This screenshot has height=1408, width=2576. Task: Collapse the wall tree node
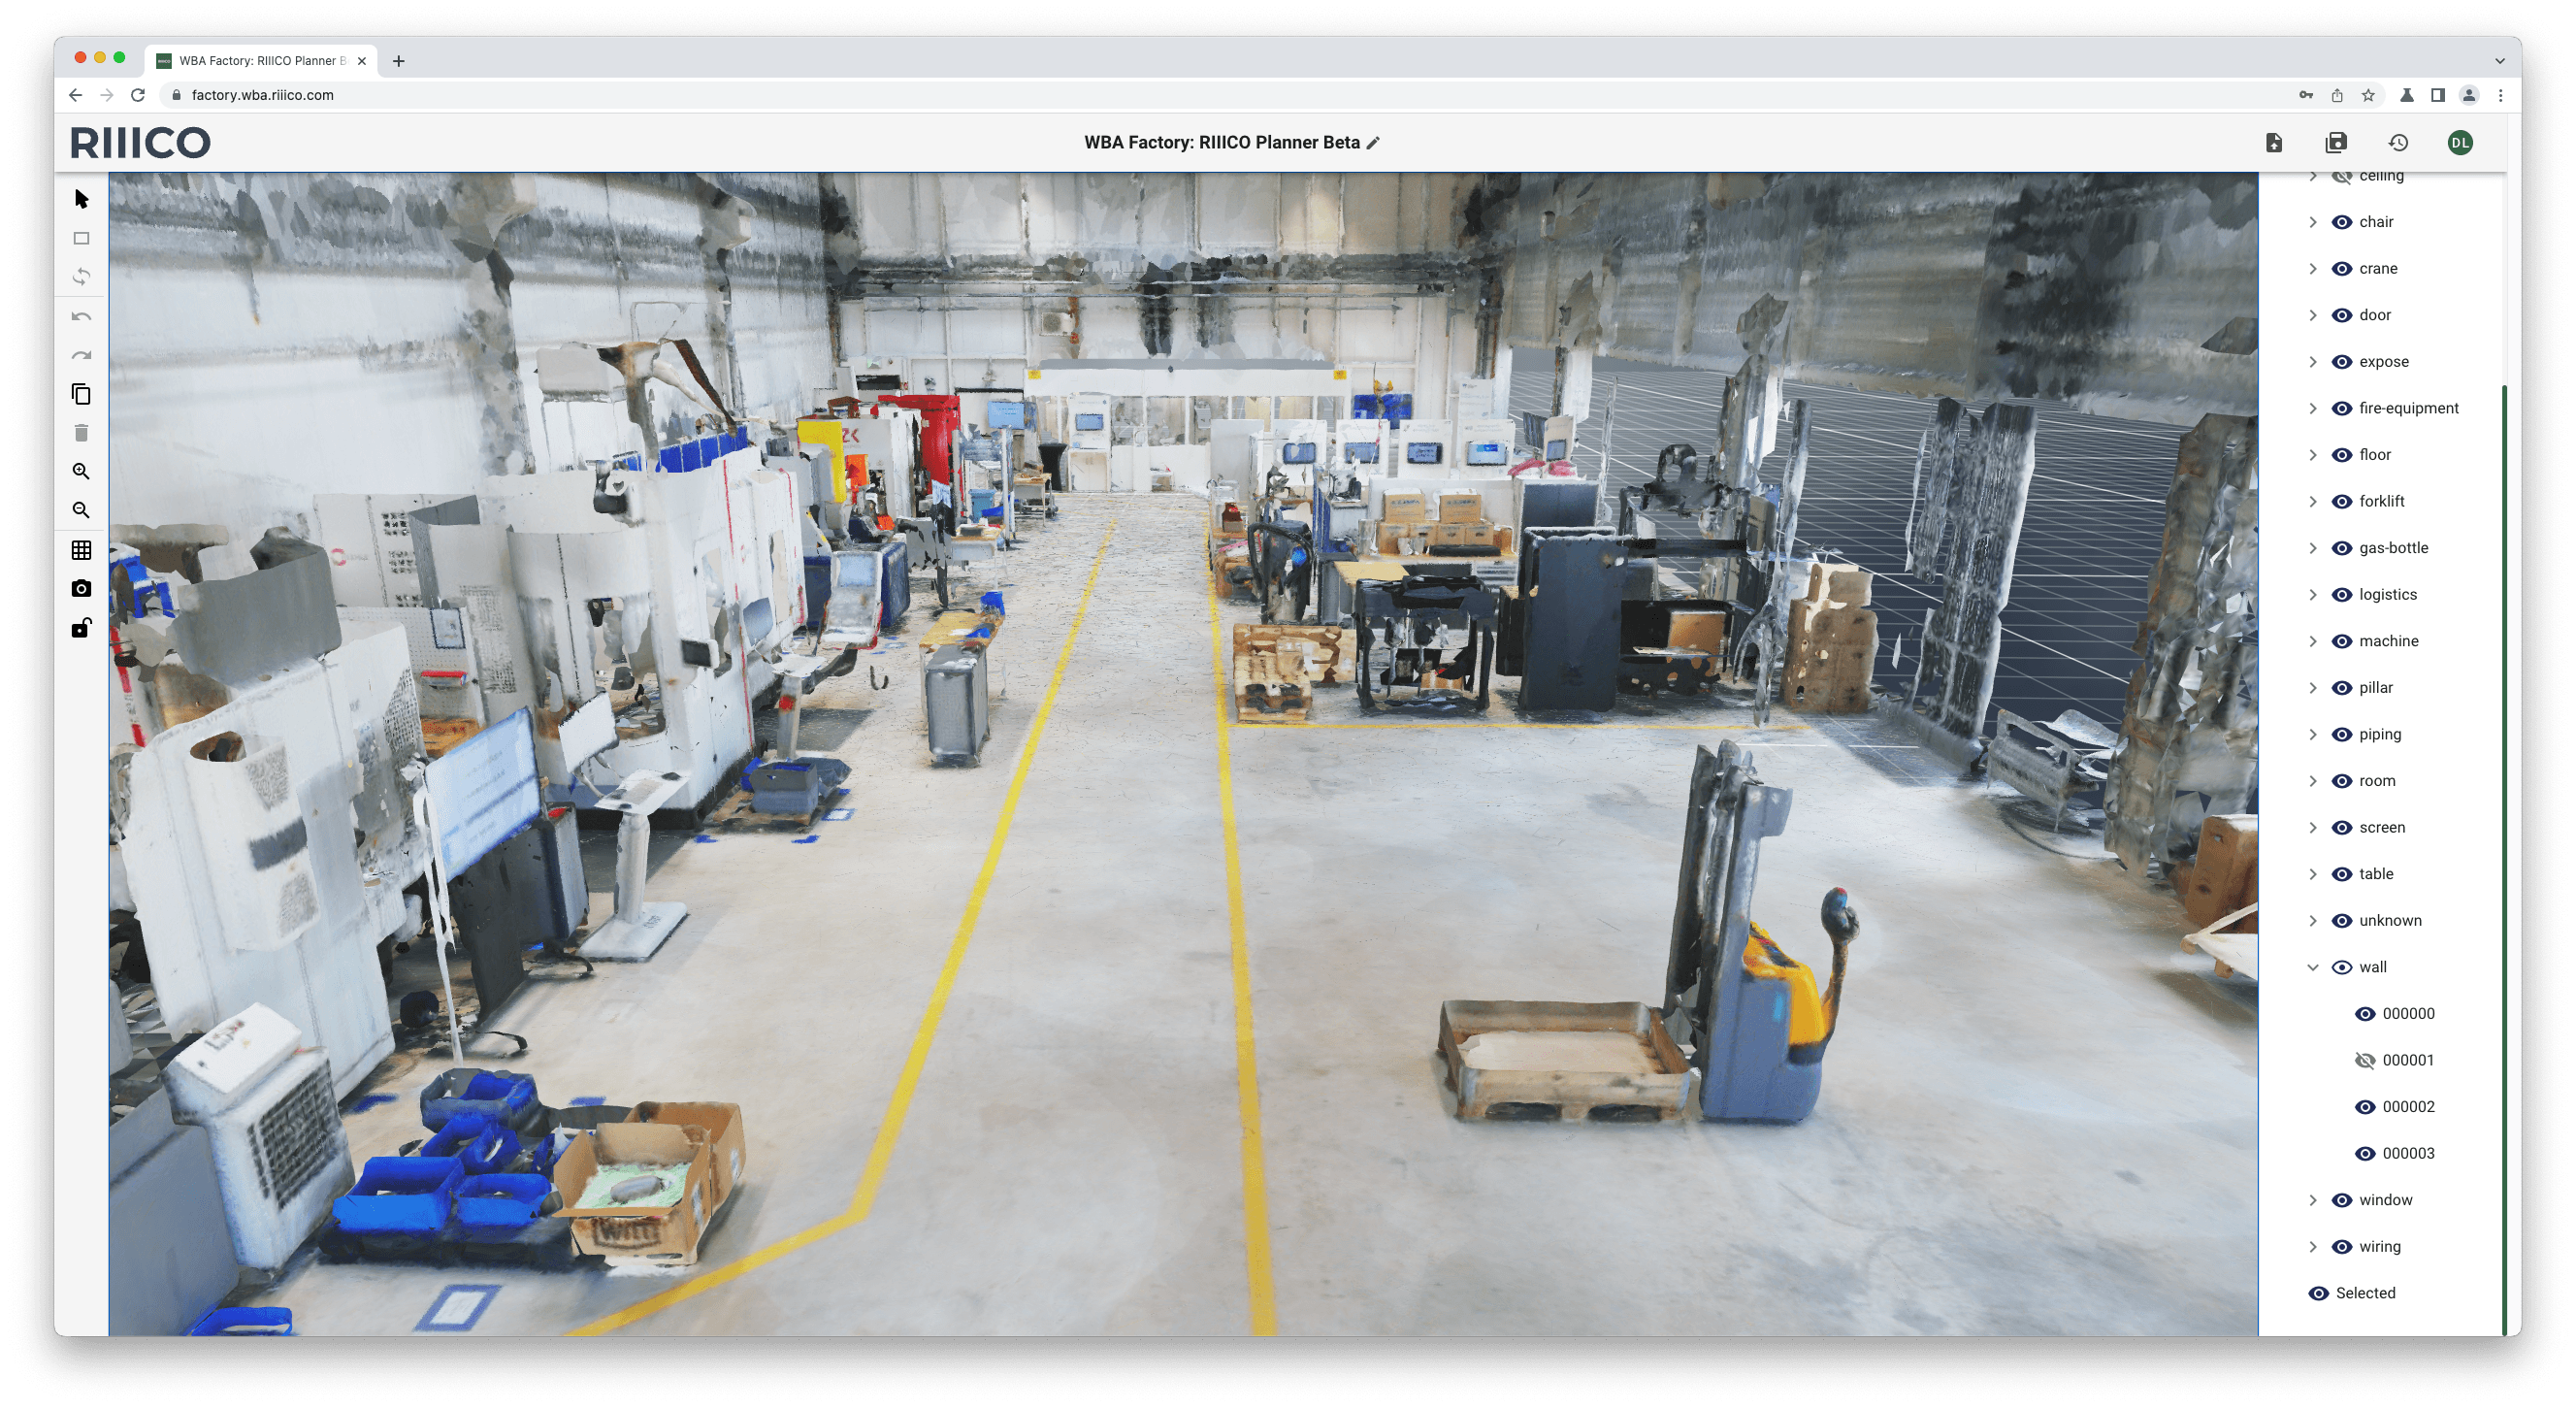coord(2312,967)
